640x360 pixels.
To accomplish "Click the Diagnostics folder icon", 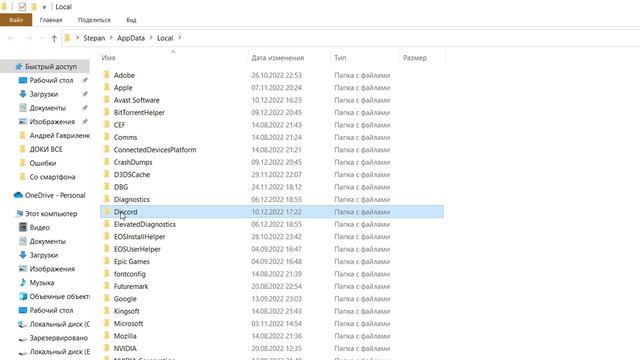I will 107,199.
